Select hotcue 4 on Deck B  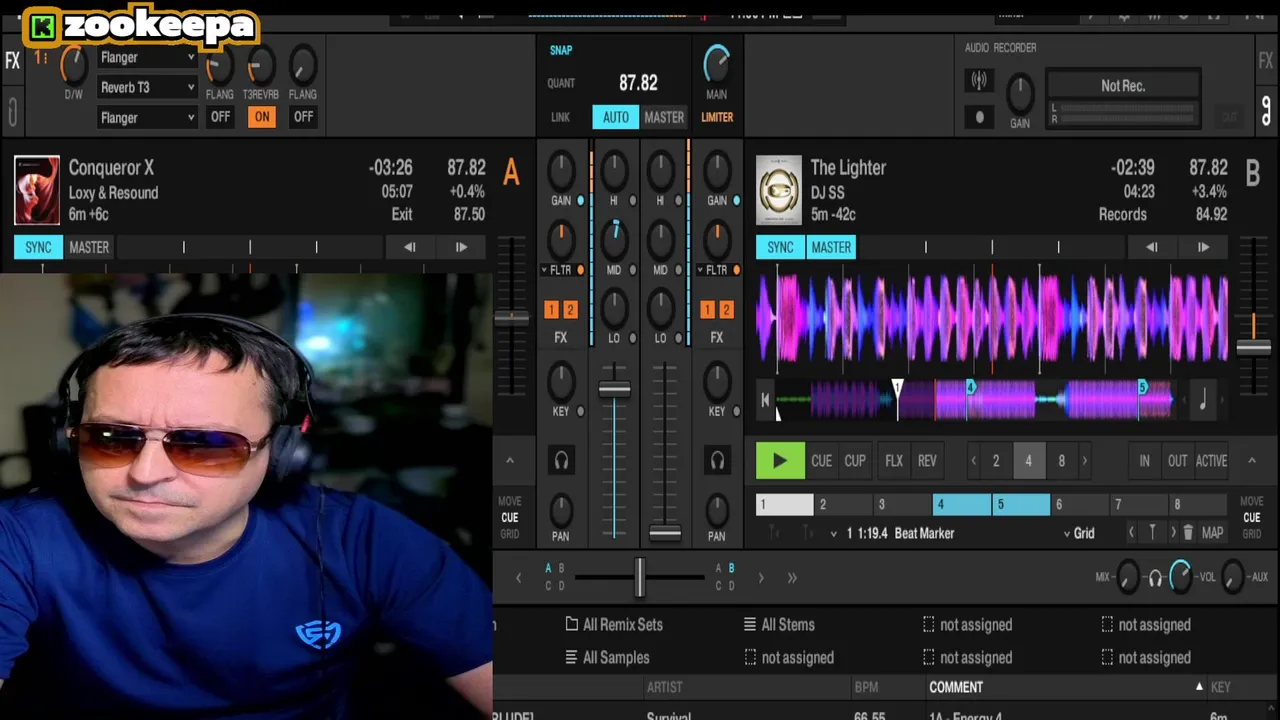(962, 505)
